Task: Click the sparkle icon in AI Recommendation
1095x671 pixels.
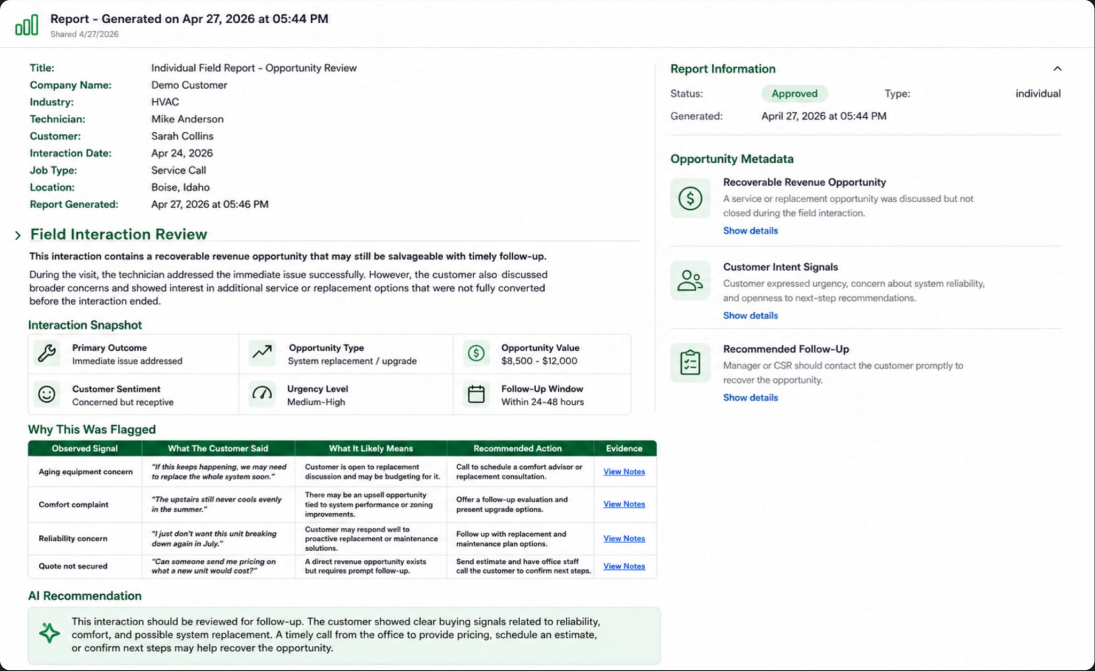Action: (x=50, y=633)
